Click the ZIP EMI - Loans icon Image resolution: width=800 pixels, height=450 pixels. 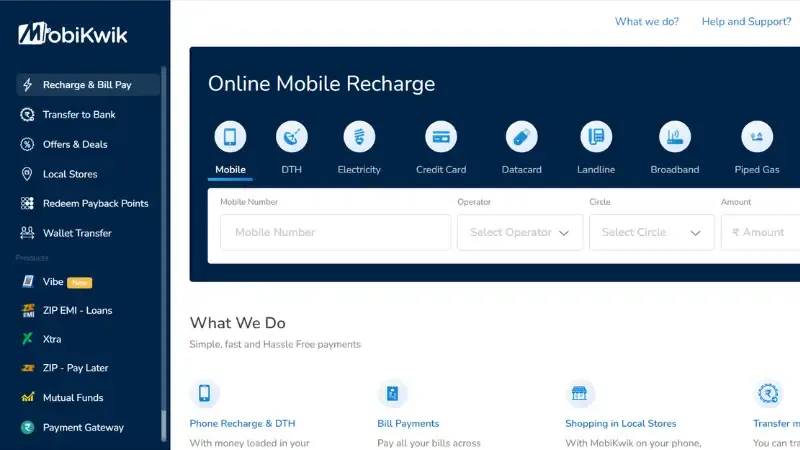pos(28,310)
